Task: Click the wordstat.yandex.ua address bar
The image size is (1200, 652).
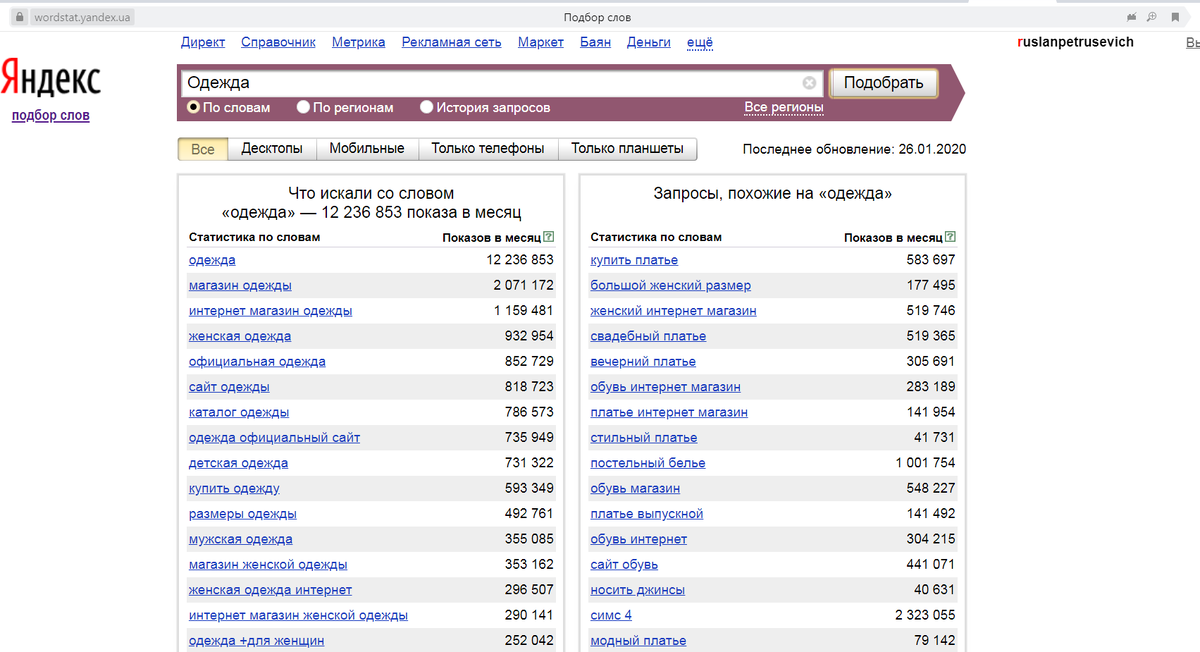Action: (x=83, y=17)
